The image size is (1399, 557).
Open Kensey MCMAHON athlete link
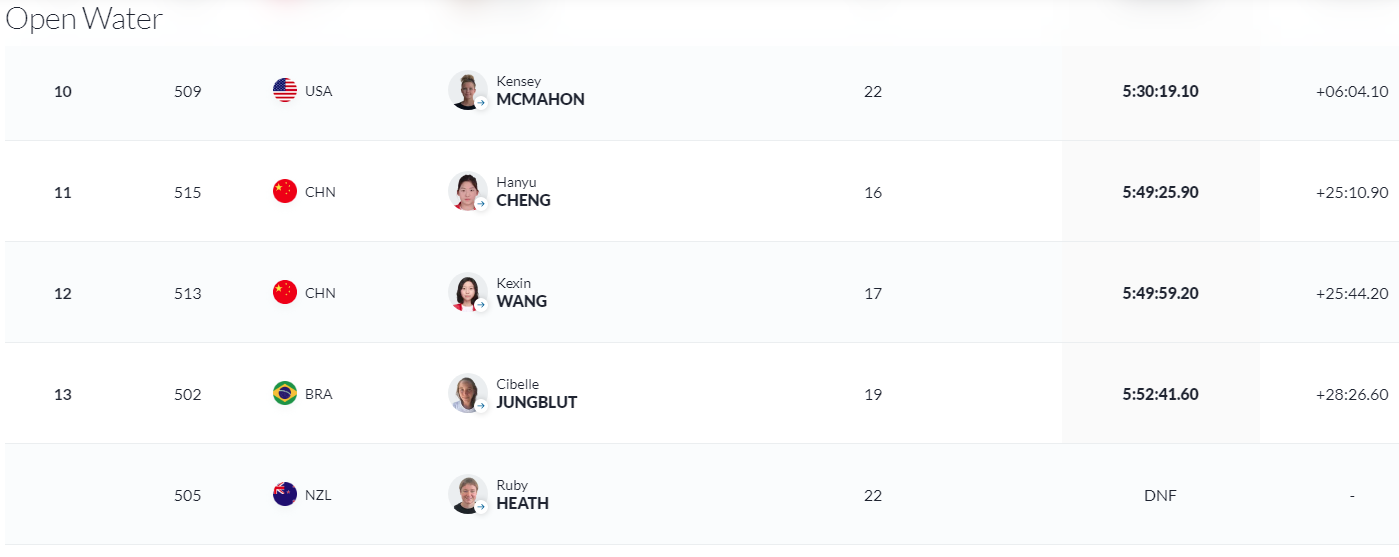pyautogui.click(x=540, y=91)
